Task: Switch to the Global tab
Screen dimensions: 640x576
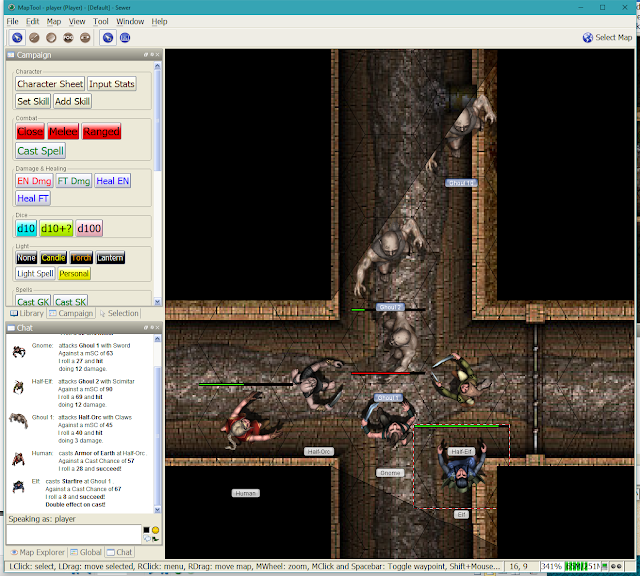Action: 86,552
